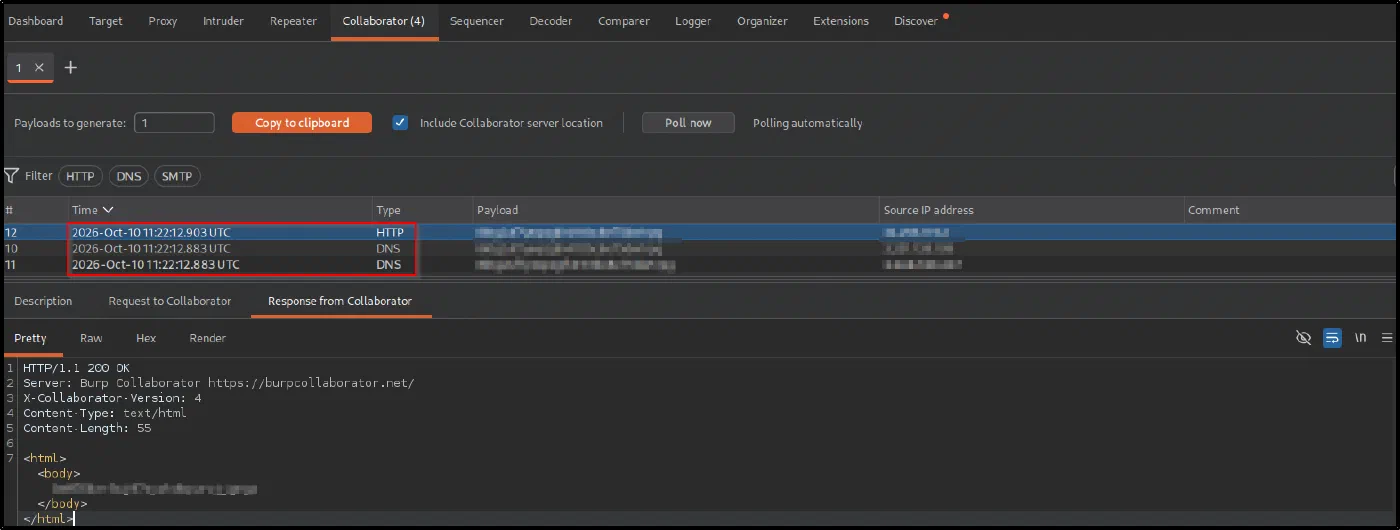Sort by the Type column header
1400x530 pixels.
coord(422,210)
